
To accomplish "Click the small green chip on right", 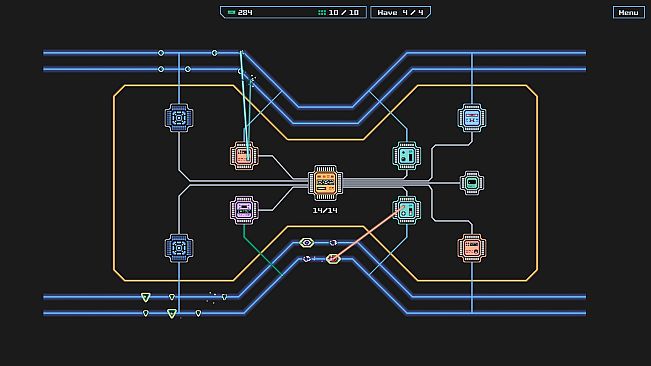I will coord(472,183).
